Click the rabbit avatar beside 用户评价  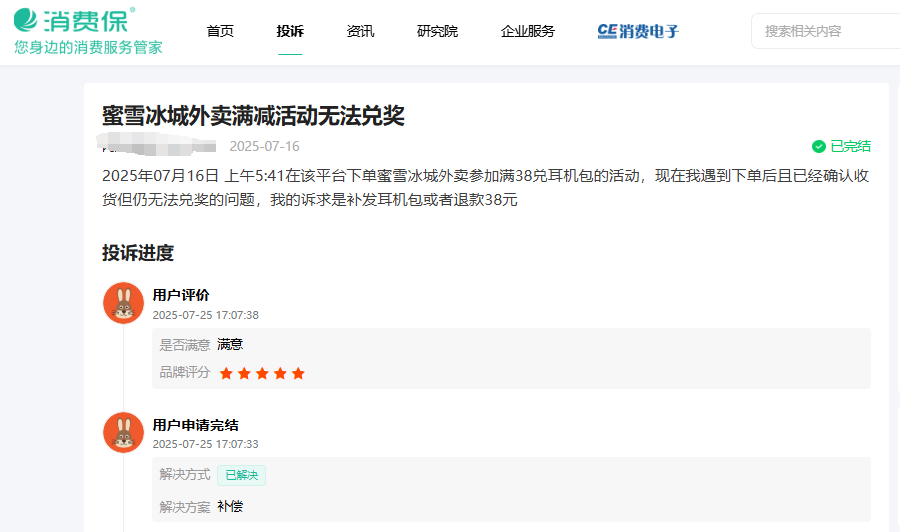pyautogui.click(x=123, y=303)
